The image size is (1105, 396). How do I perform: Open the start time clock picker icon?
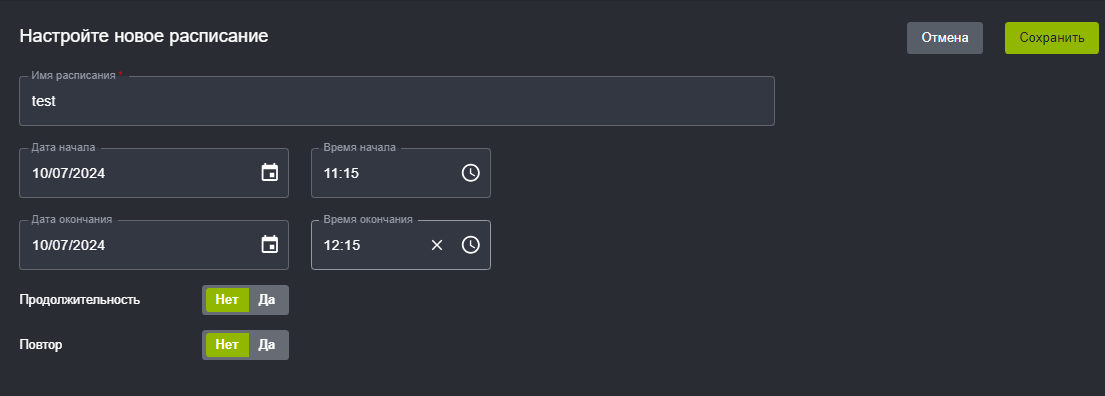point(471,173)
